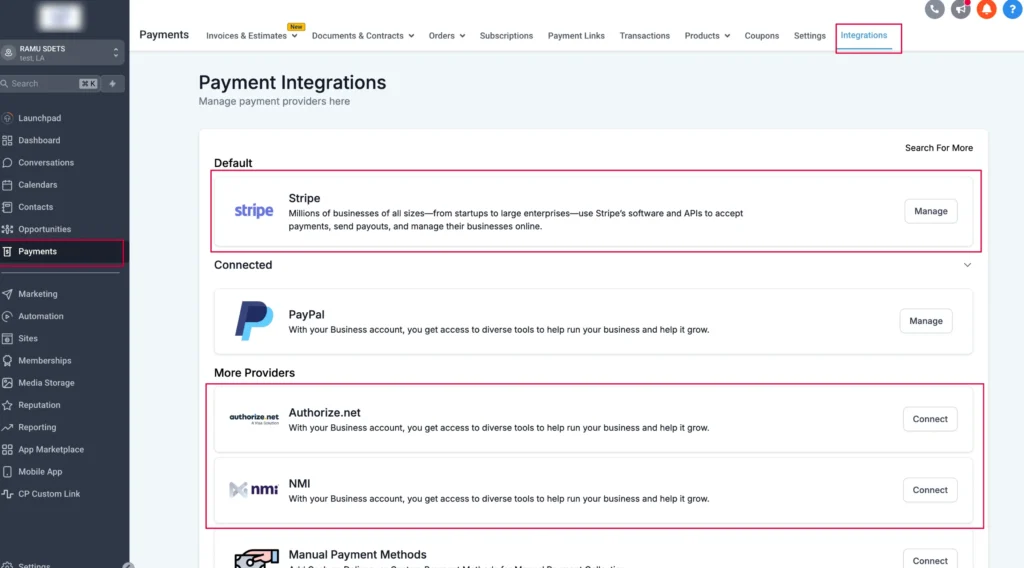The height and width of the screenshot is (568, 1024).
Task: Go to the Subscriptions tab
Action: tap(506, 36)
